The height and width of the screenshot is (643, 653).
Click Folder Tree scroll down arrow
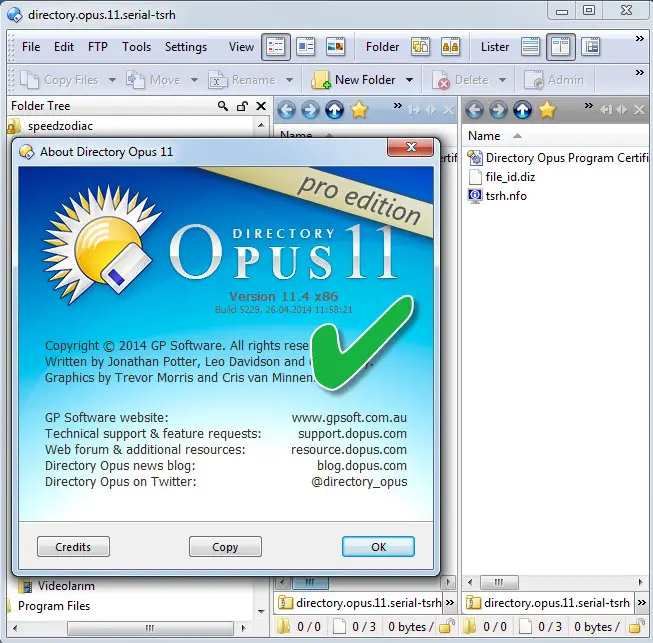point(261,612)
